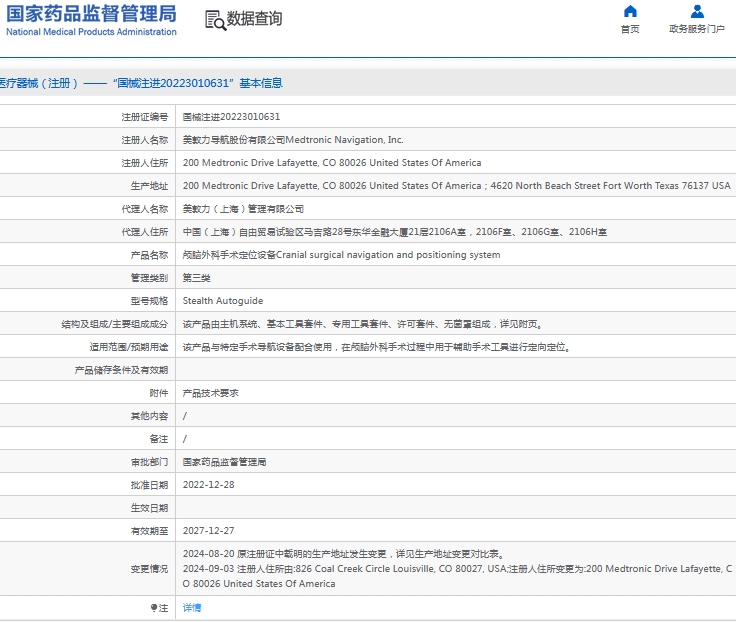736x622 pixels.
Task: Click the 批准日期 label
Action: click(x=149, y=485)
